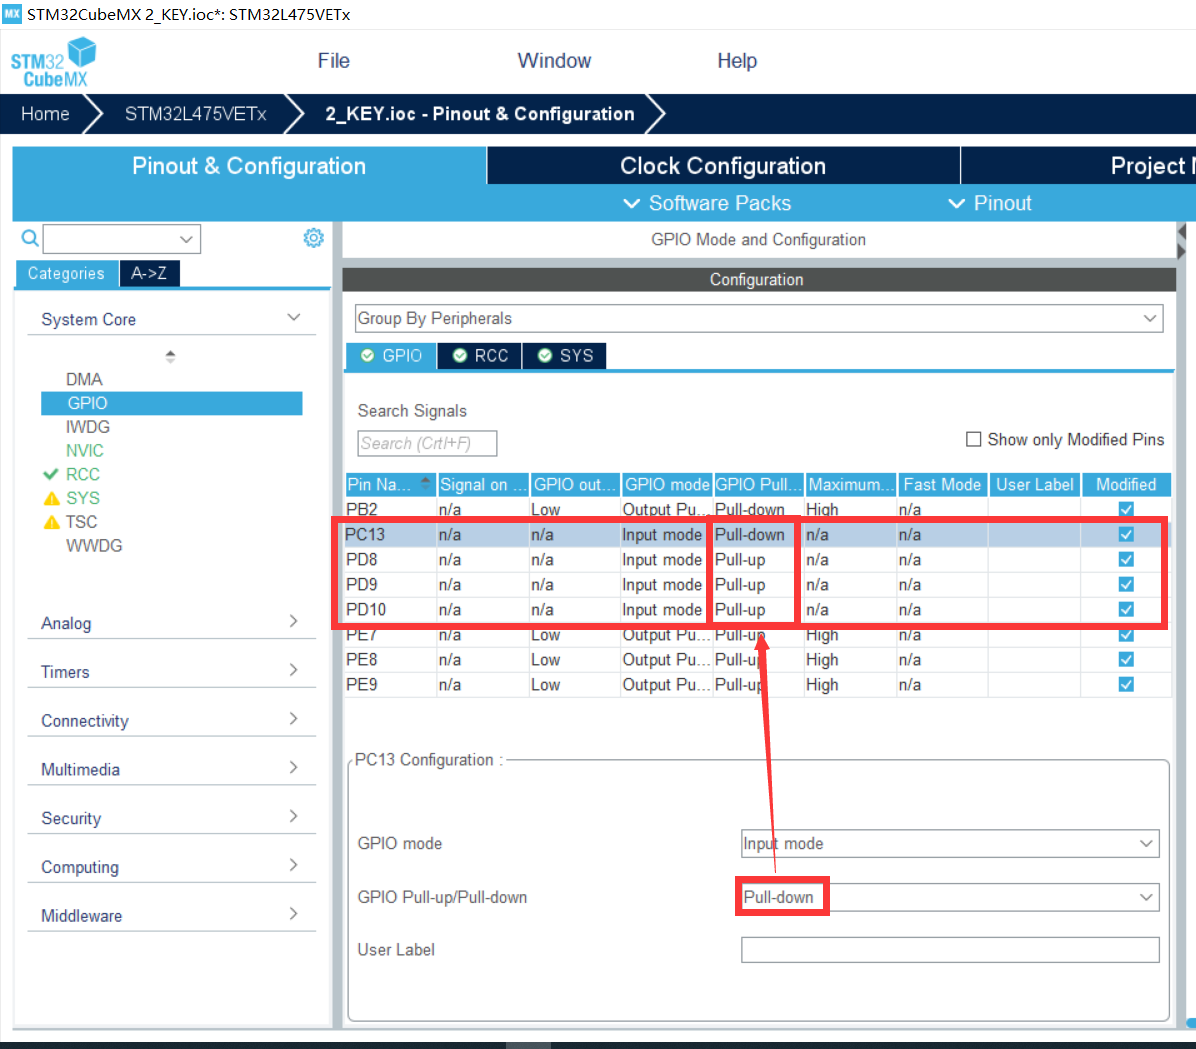Image resolution: width=1196 pixels, height=1049 pixels.
Task: Open the Window menu
Action: 554,61
